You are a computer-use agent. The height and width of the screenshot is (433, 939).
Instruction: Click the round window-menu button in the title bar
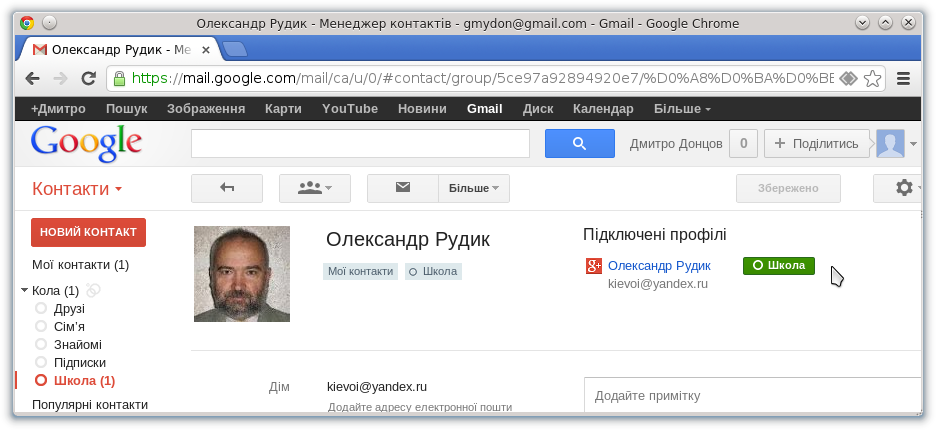pos(49,23)
